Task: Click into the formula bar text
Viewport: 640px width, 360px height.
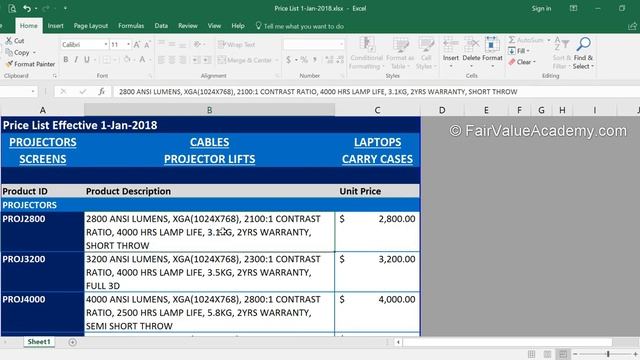Action: [318, 92]
